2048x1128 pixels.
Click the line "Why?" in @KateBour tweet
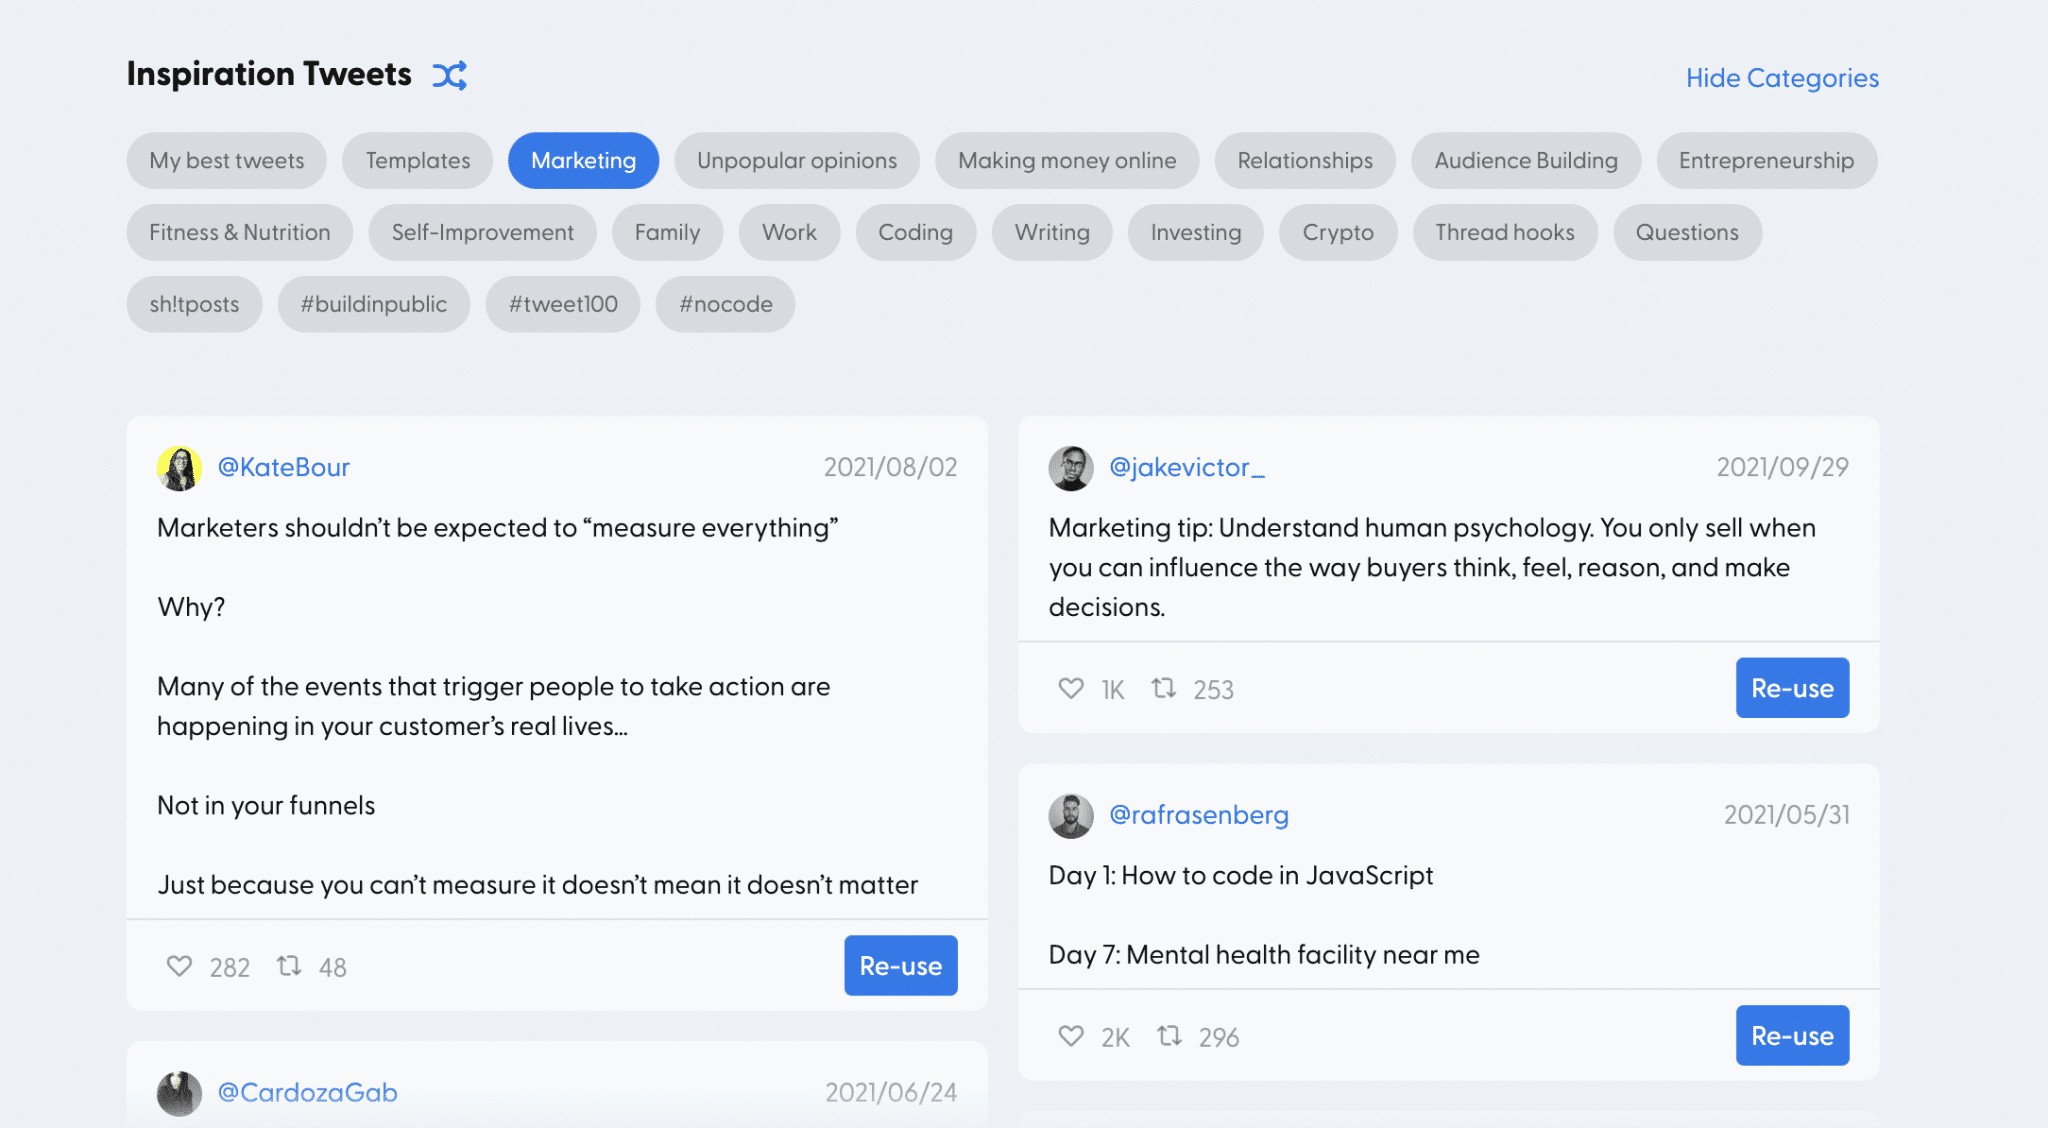click(191, 607)
